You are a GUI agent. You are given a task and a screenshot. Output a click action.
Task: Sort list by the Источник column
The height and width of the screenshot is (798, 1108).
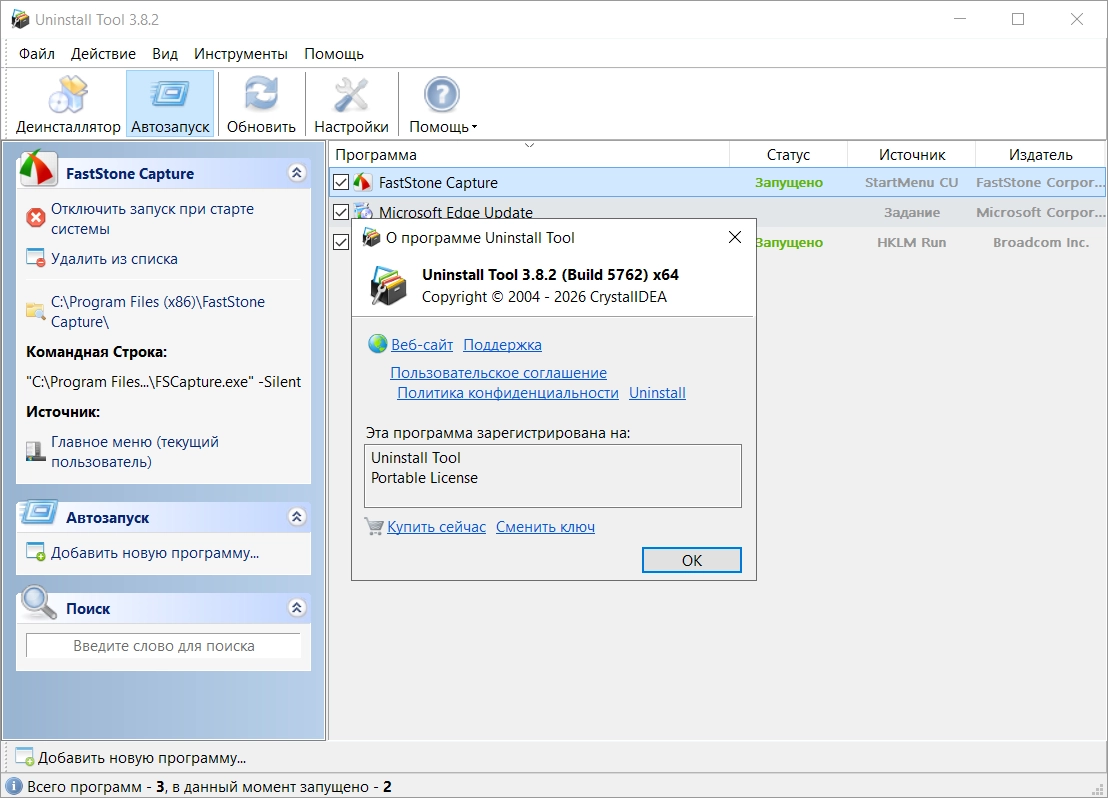point(912,154)
